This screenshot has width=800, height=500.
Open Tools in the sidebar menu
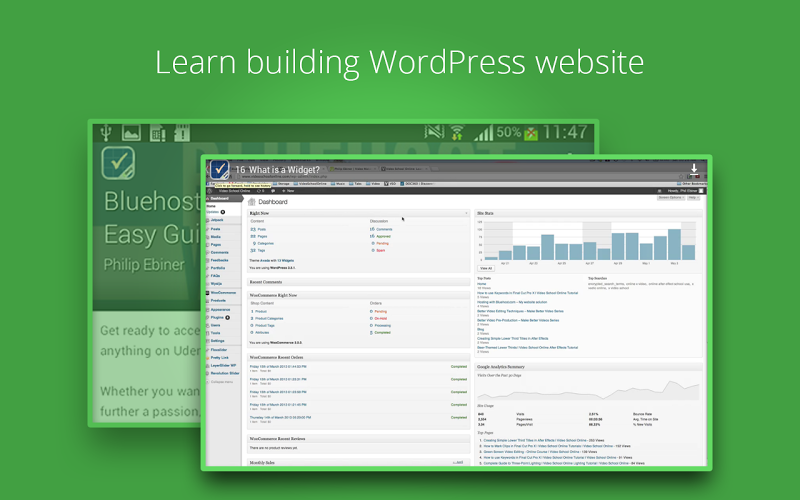215,333
